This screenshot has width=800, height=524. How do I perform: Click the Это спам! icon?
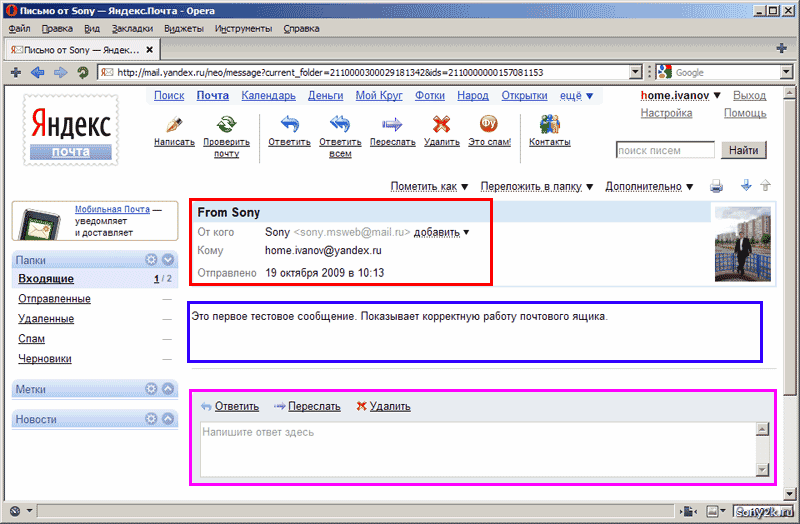tap(489, 123)
